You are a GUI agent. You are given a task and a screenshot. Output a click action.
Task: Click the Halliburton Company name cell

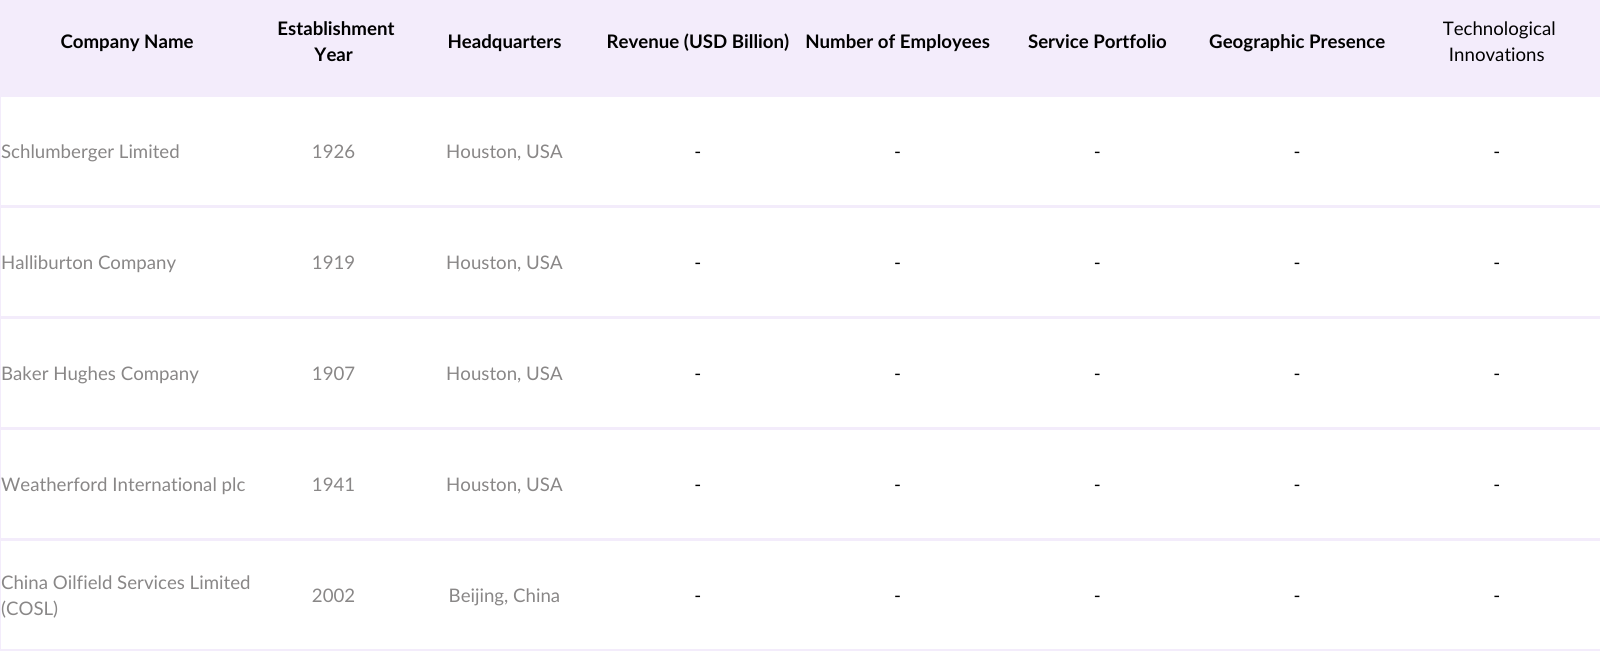88,263
